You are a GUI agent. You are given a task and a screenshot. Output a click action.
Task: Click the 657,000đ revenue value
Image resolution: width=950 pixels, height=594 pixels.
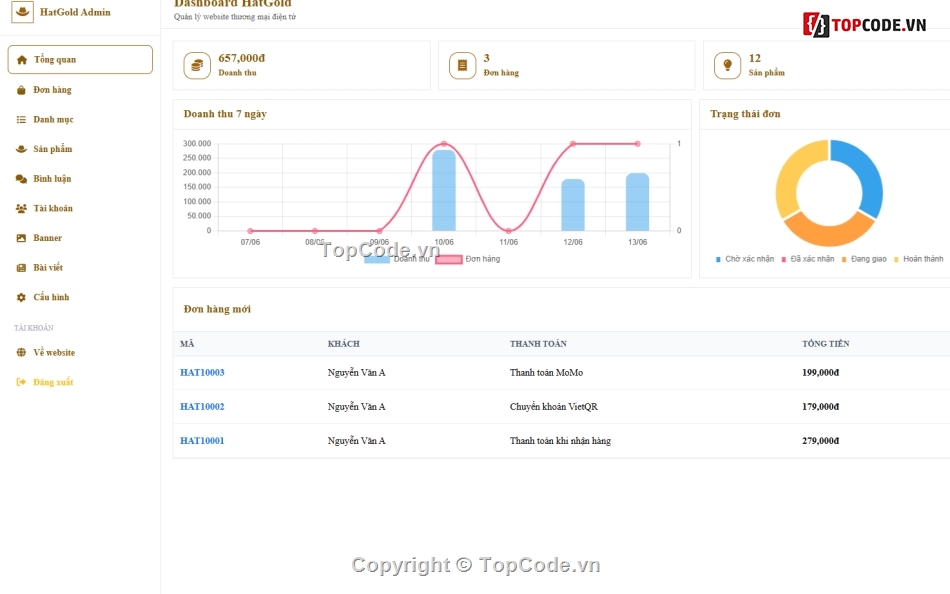coord(242,58)
